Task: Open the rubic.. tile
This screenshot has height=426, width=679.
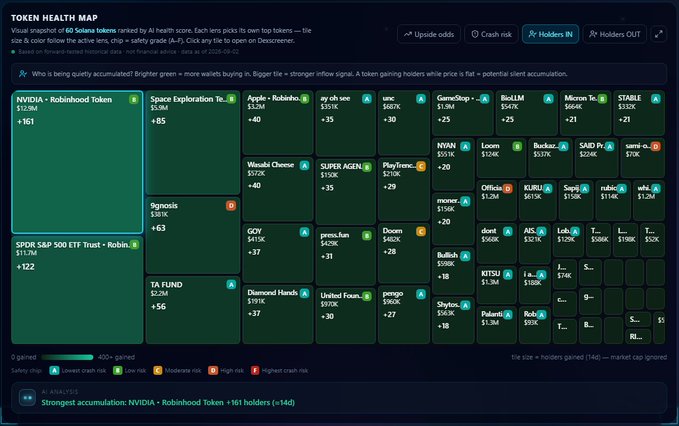Action: point(613,200)
